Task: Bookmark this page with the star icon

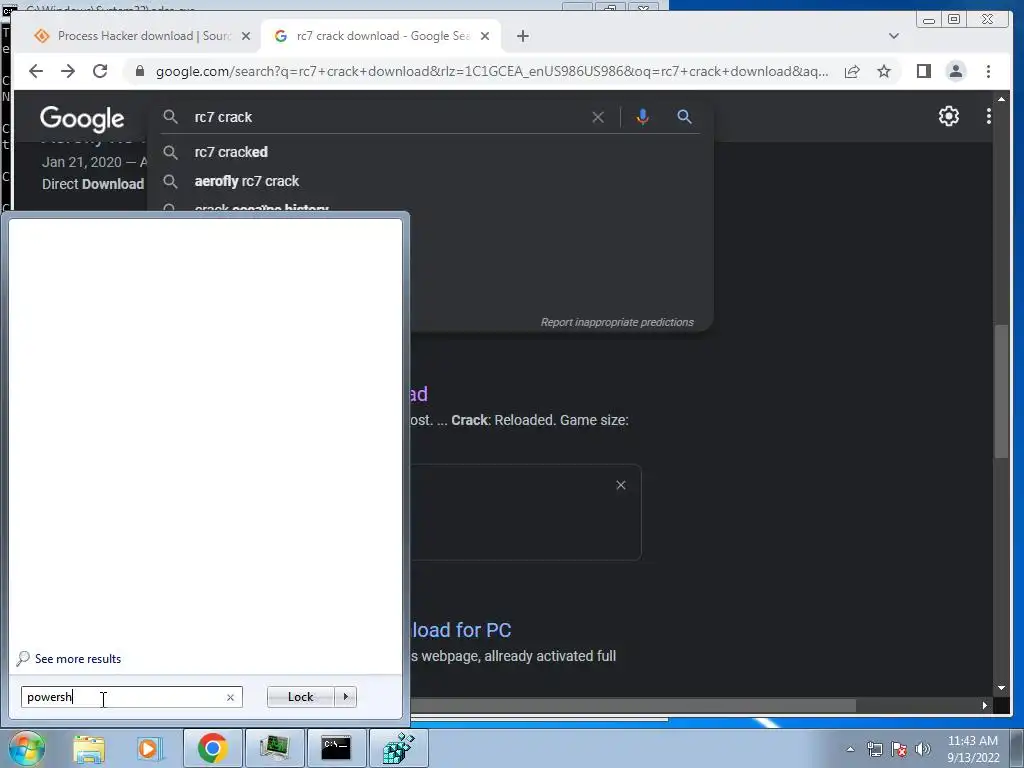Action: [884, 71]
